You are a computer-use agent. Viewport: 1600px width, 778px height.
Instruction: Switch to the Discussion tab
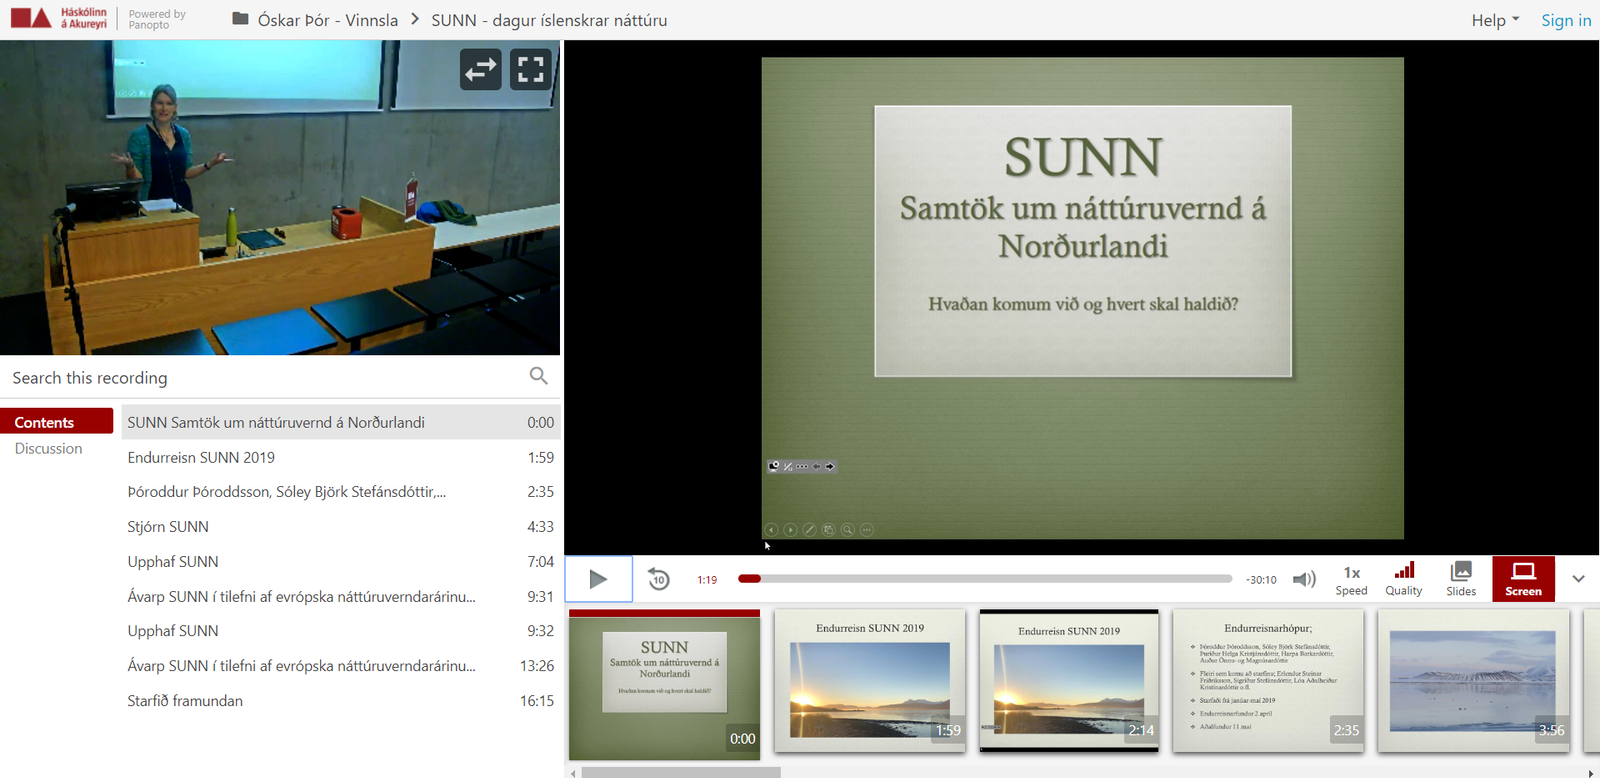pos(49,449)
